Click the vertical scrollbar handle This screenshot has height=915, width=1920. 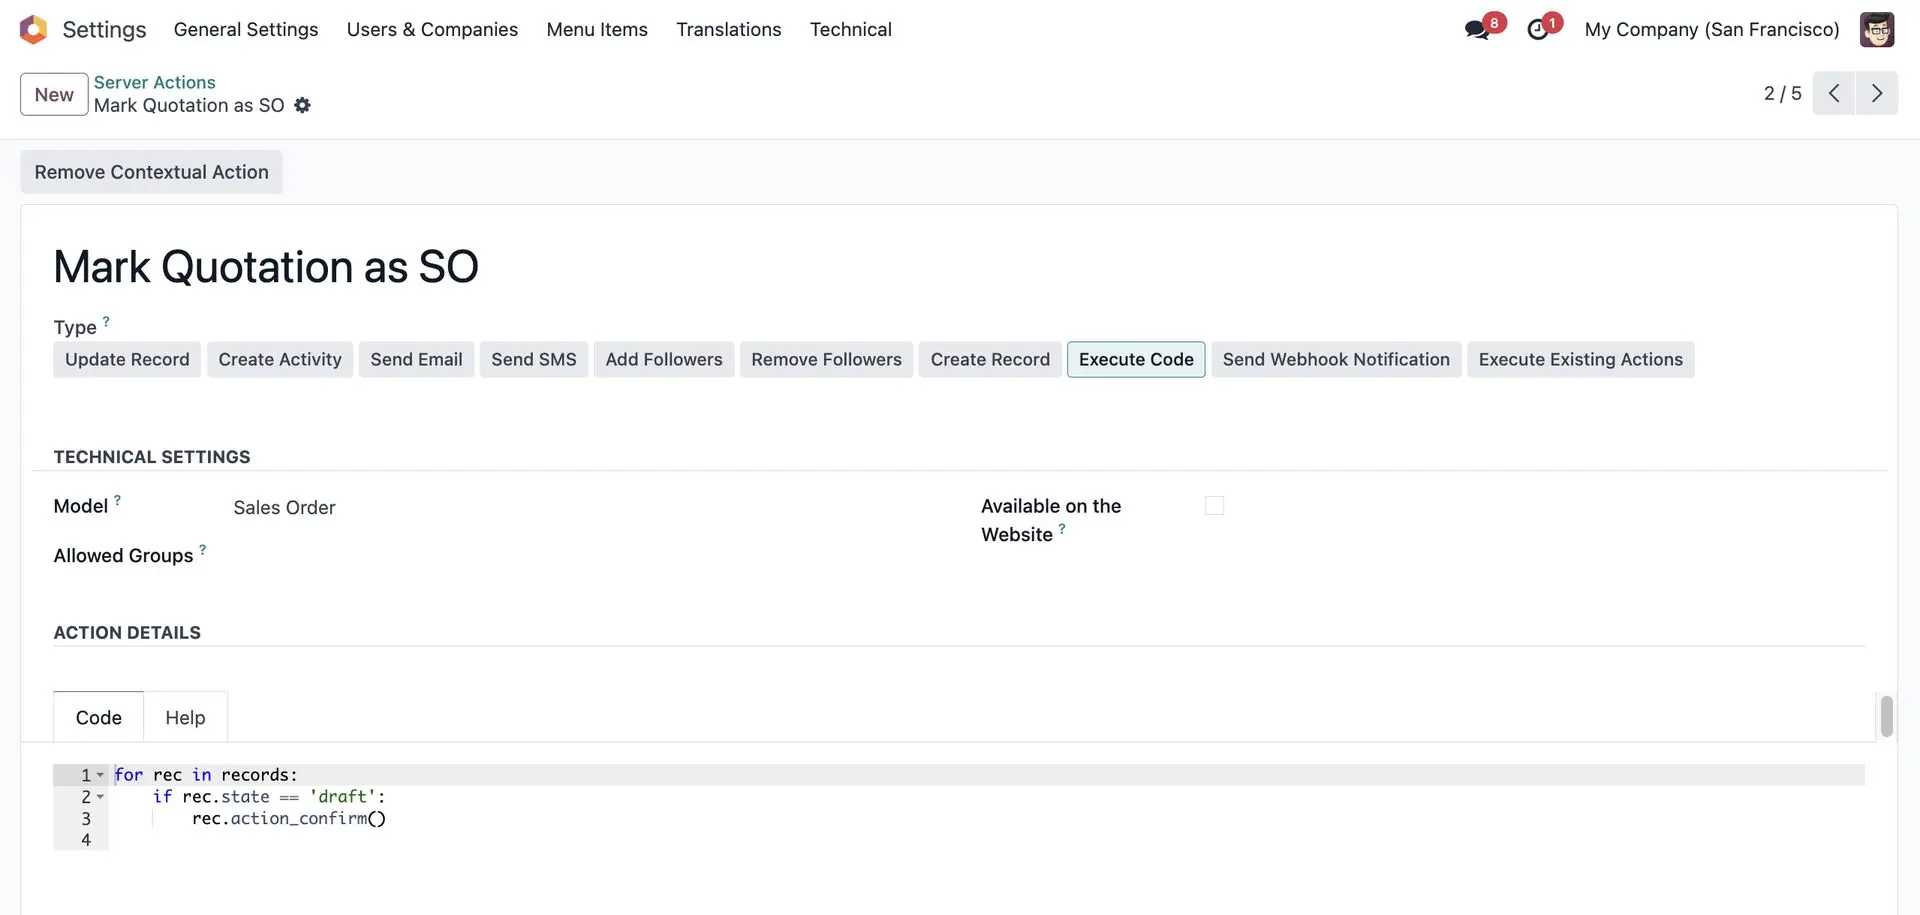coord(1886,716)
